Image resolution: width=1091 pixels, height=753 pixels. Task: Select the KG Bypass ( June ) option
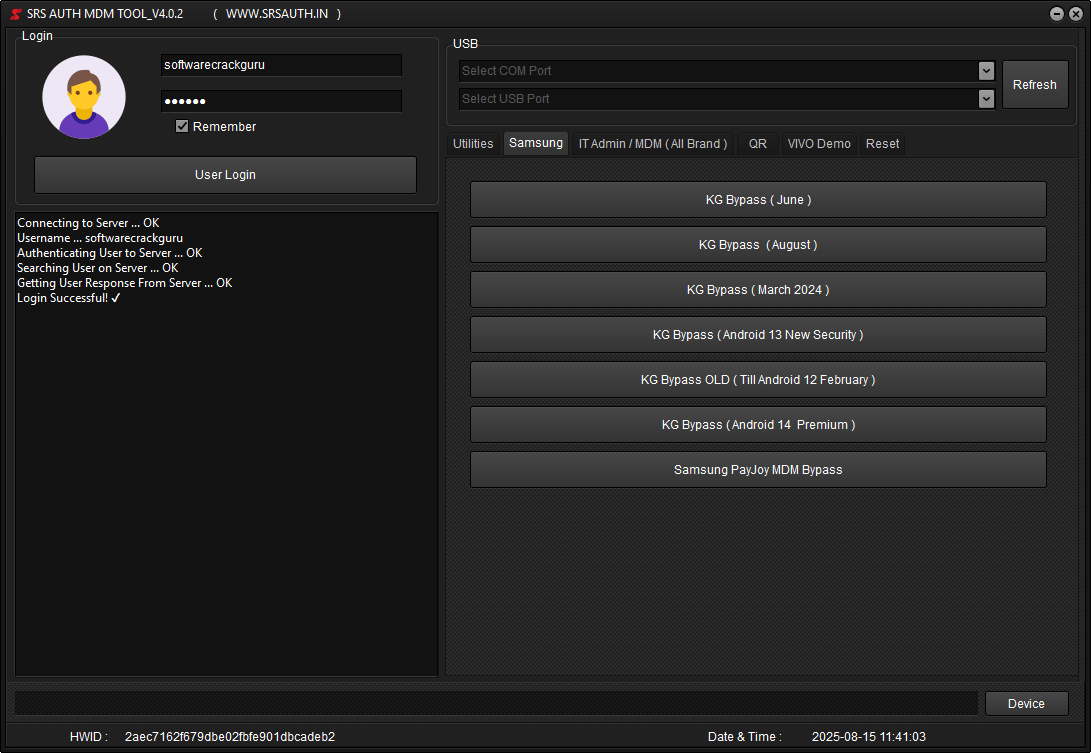click(x=757, y=199)
